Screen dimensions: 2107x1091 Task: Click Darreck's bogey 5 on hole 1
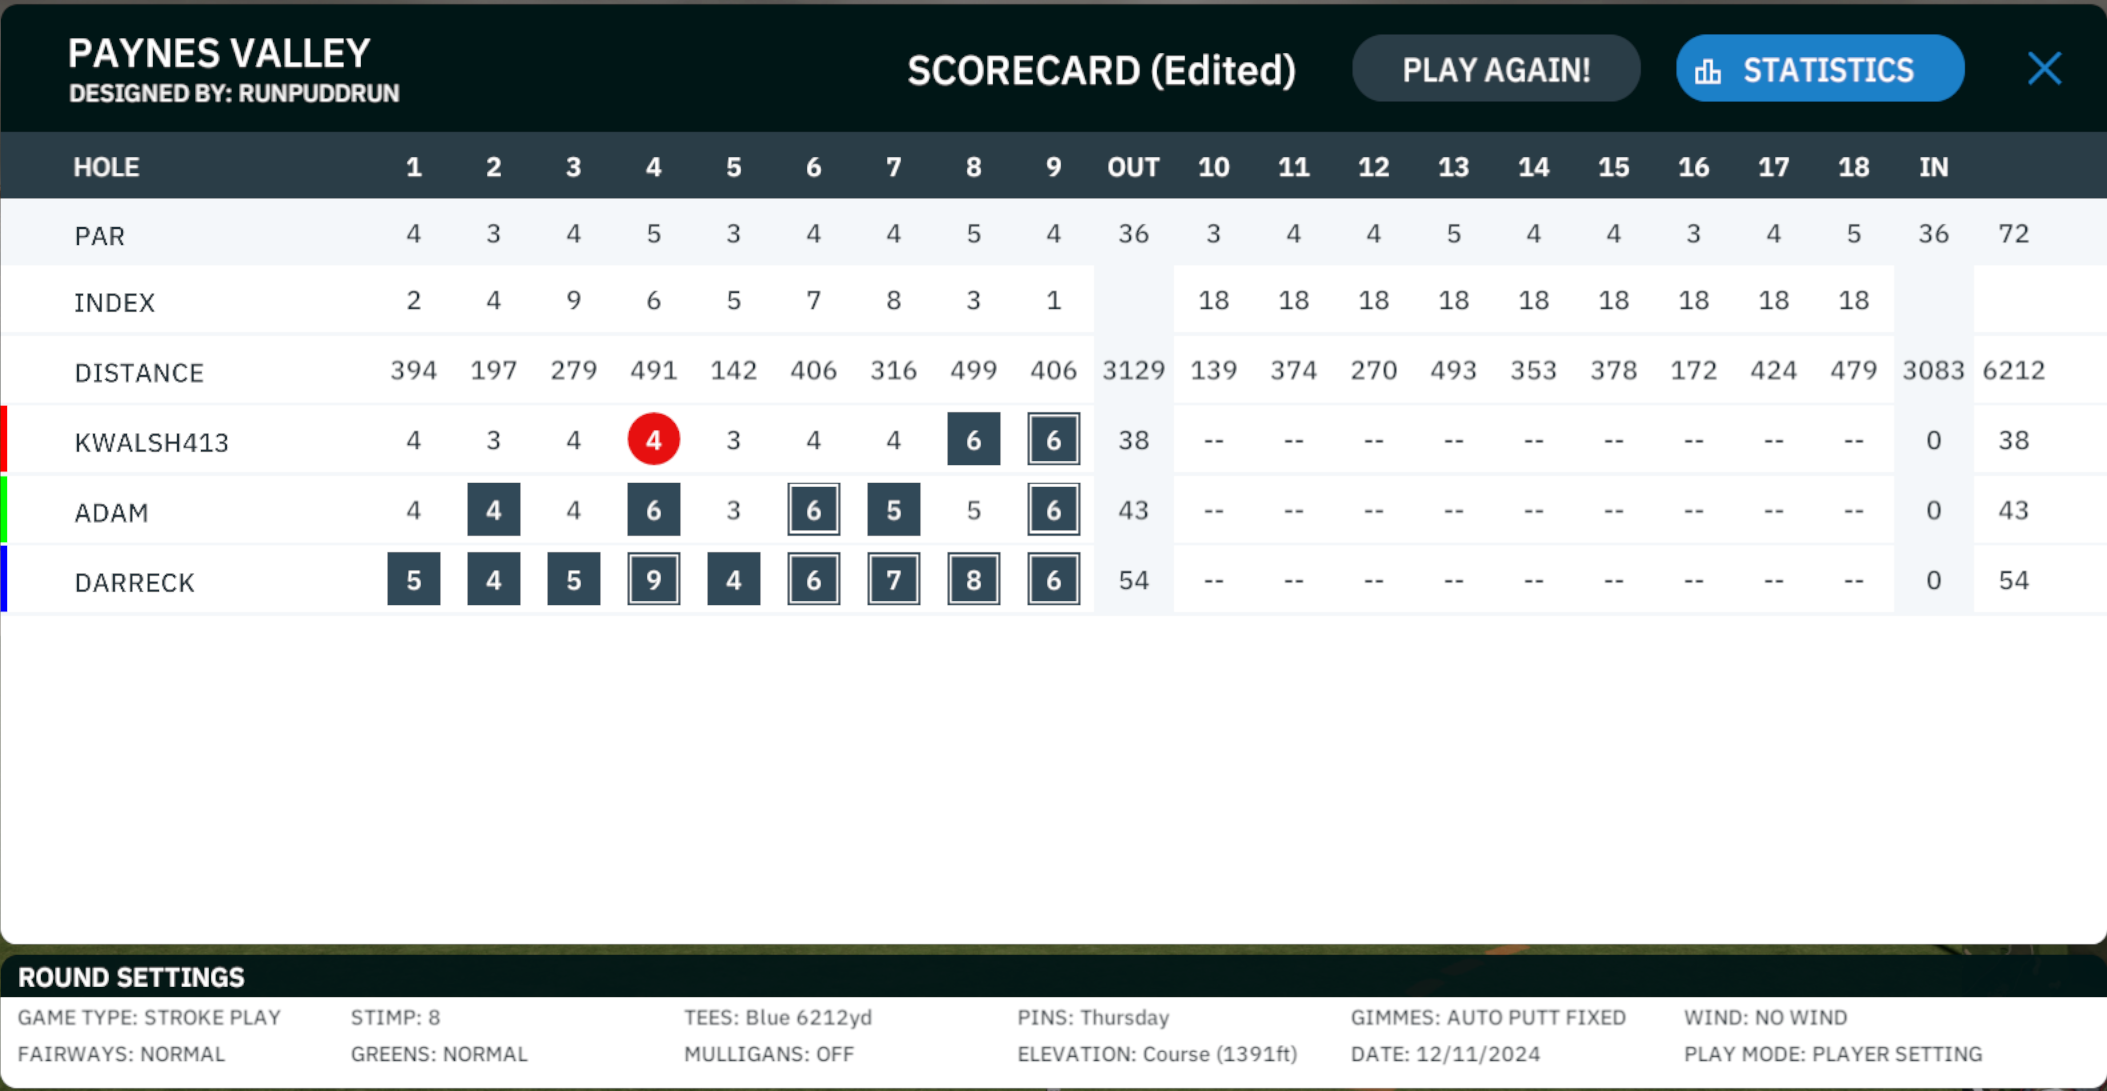click(414, 579)
